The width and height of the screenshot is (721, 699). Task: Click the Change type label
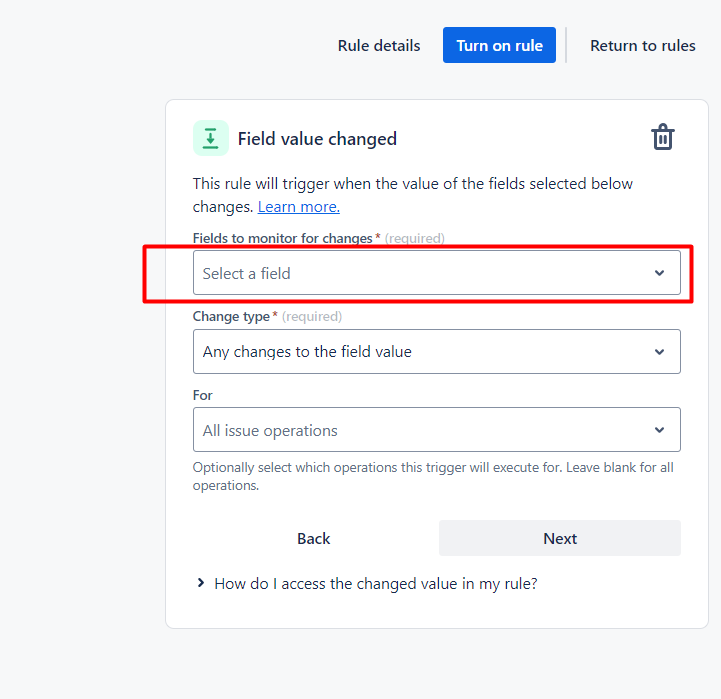pos(231,316)
